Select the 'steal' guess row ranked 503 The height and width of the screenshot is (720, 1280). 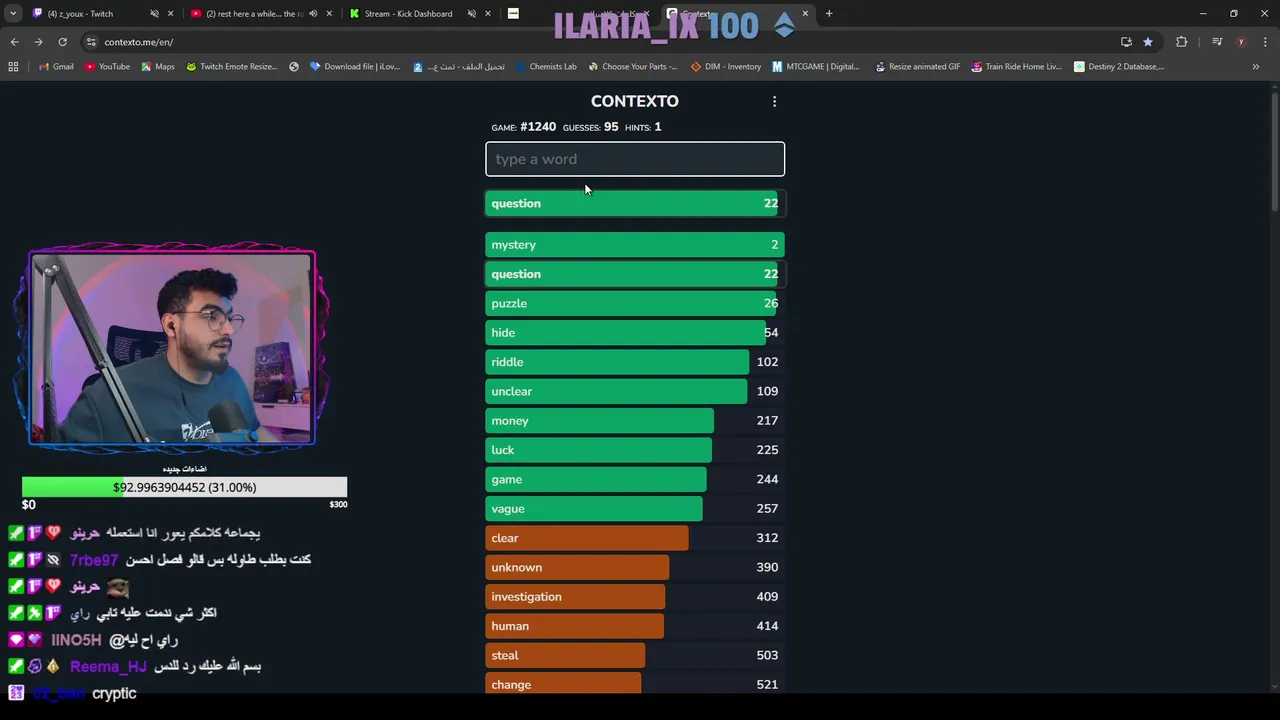pyautogui.click(x=635, y=655)
